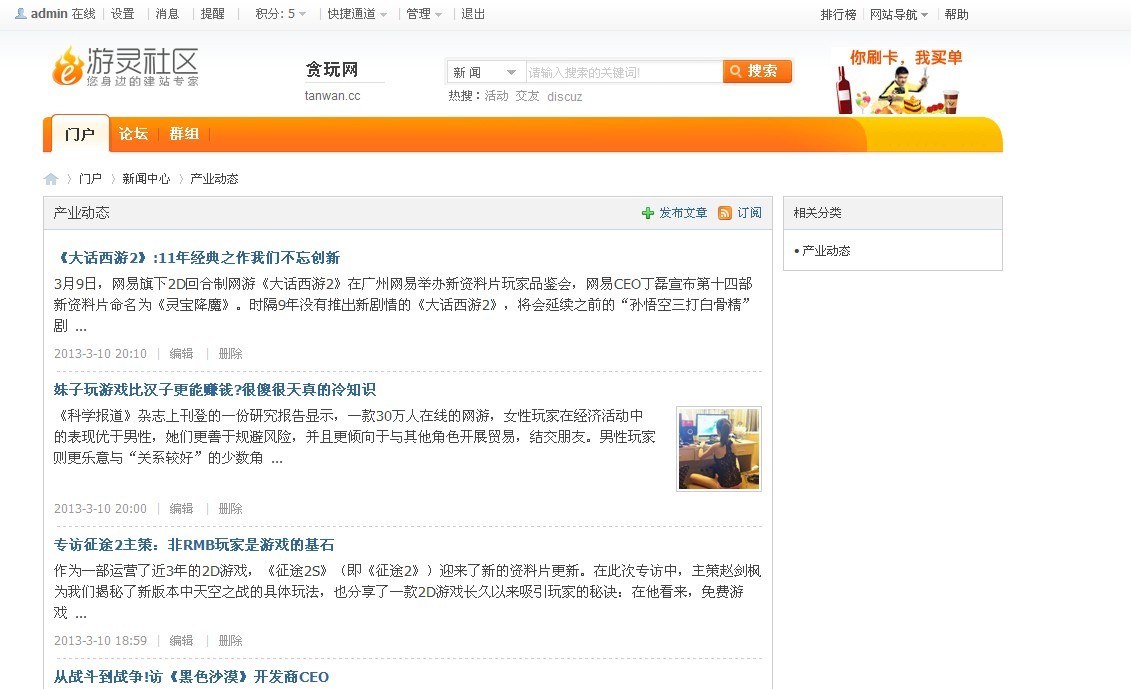
Task: Open article 专访征途2主策
Action: click(194, 545)
